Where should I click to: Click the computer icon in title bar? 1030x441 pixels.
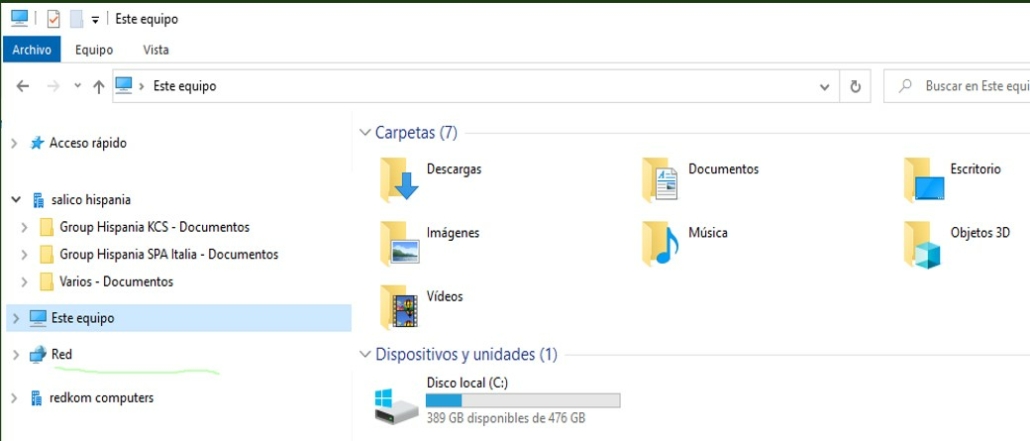click(19, 19)
